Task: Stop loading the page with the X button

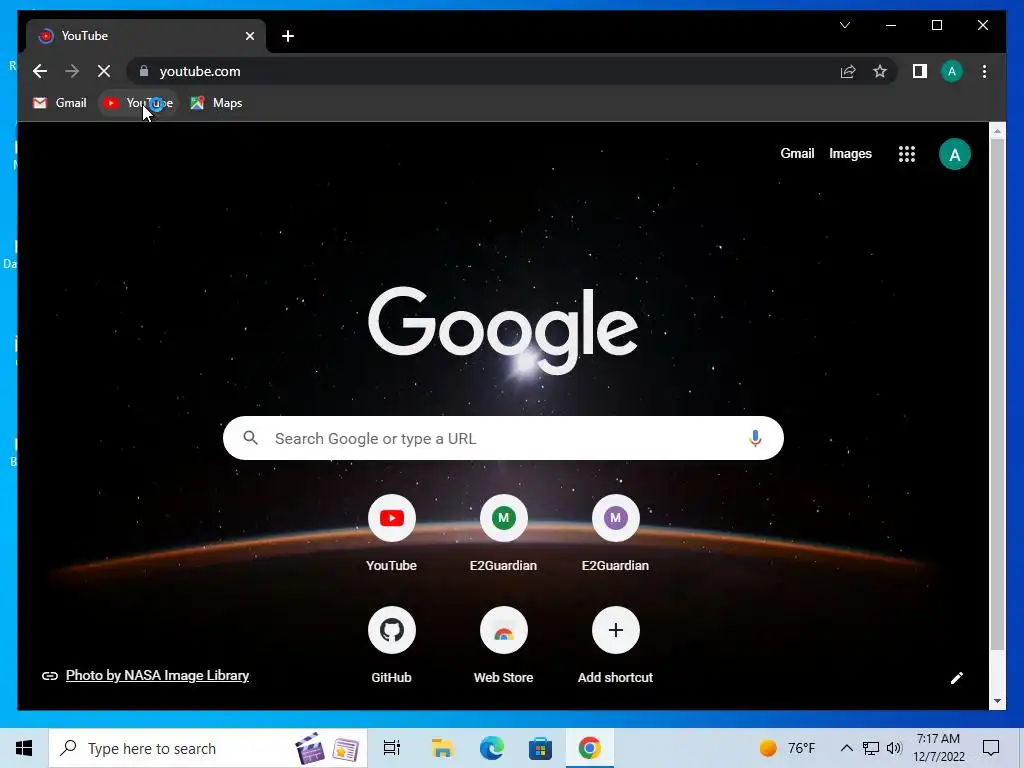Action: click(x=104, y=71)
